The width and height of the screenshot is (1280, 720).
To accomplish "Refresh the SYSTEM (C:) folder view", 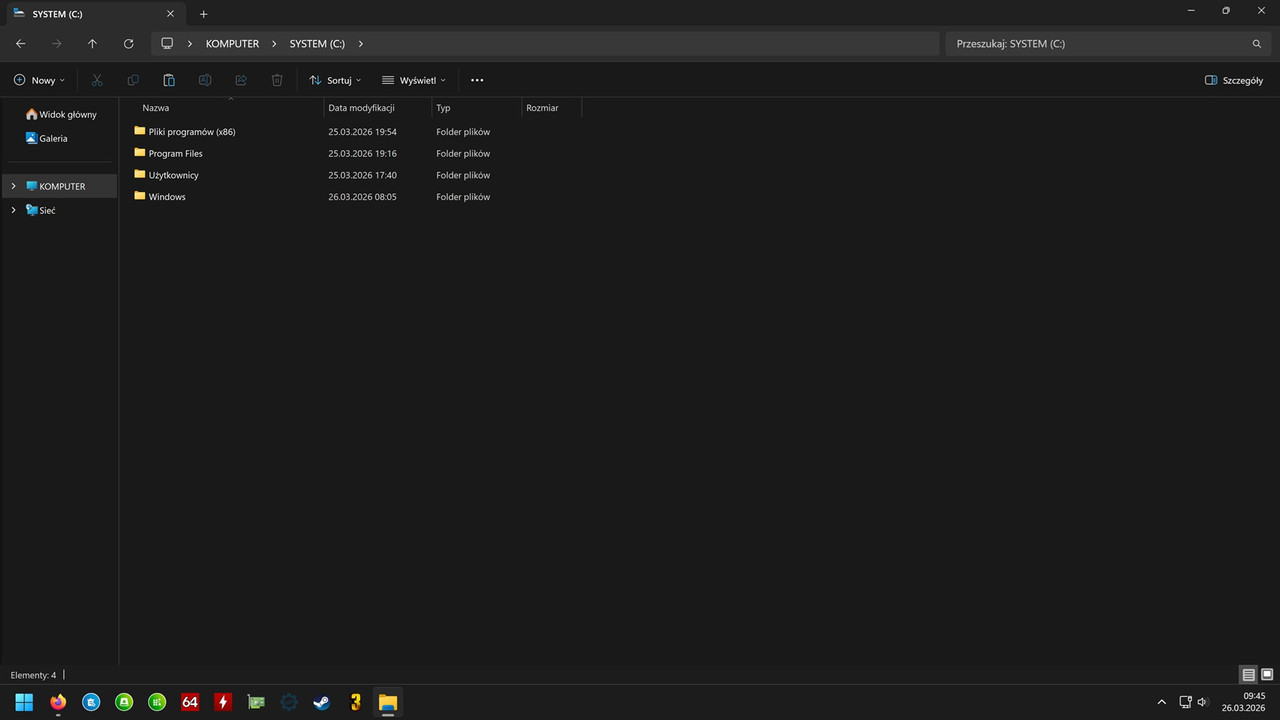I will pyautogui.click(x=129, y=44).
